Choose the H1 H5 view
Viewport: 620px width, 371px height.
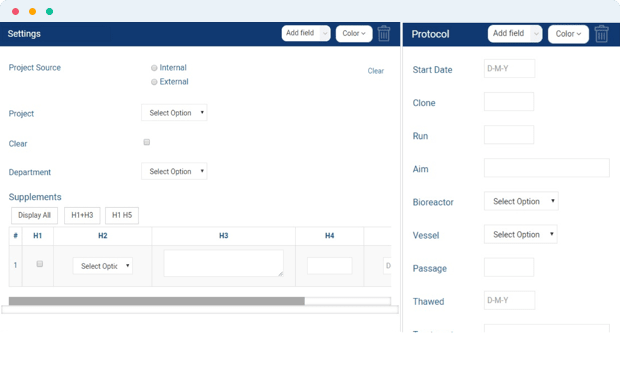point(122,216)
